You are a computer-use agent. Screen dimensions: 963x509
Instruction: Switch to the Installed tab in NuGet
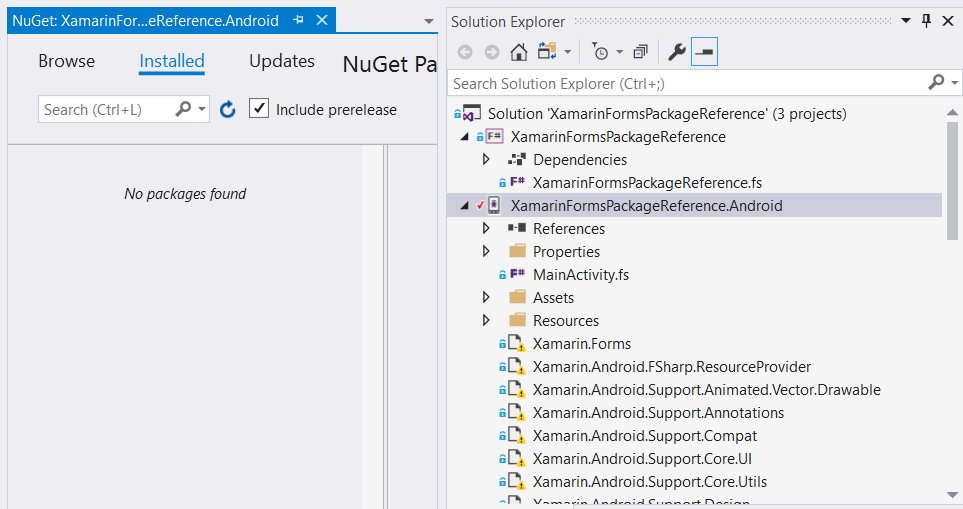[172, 61]
